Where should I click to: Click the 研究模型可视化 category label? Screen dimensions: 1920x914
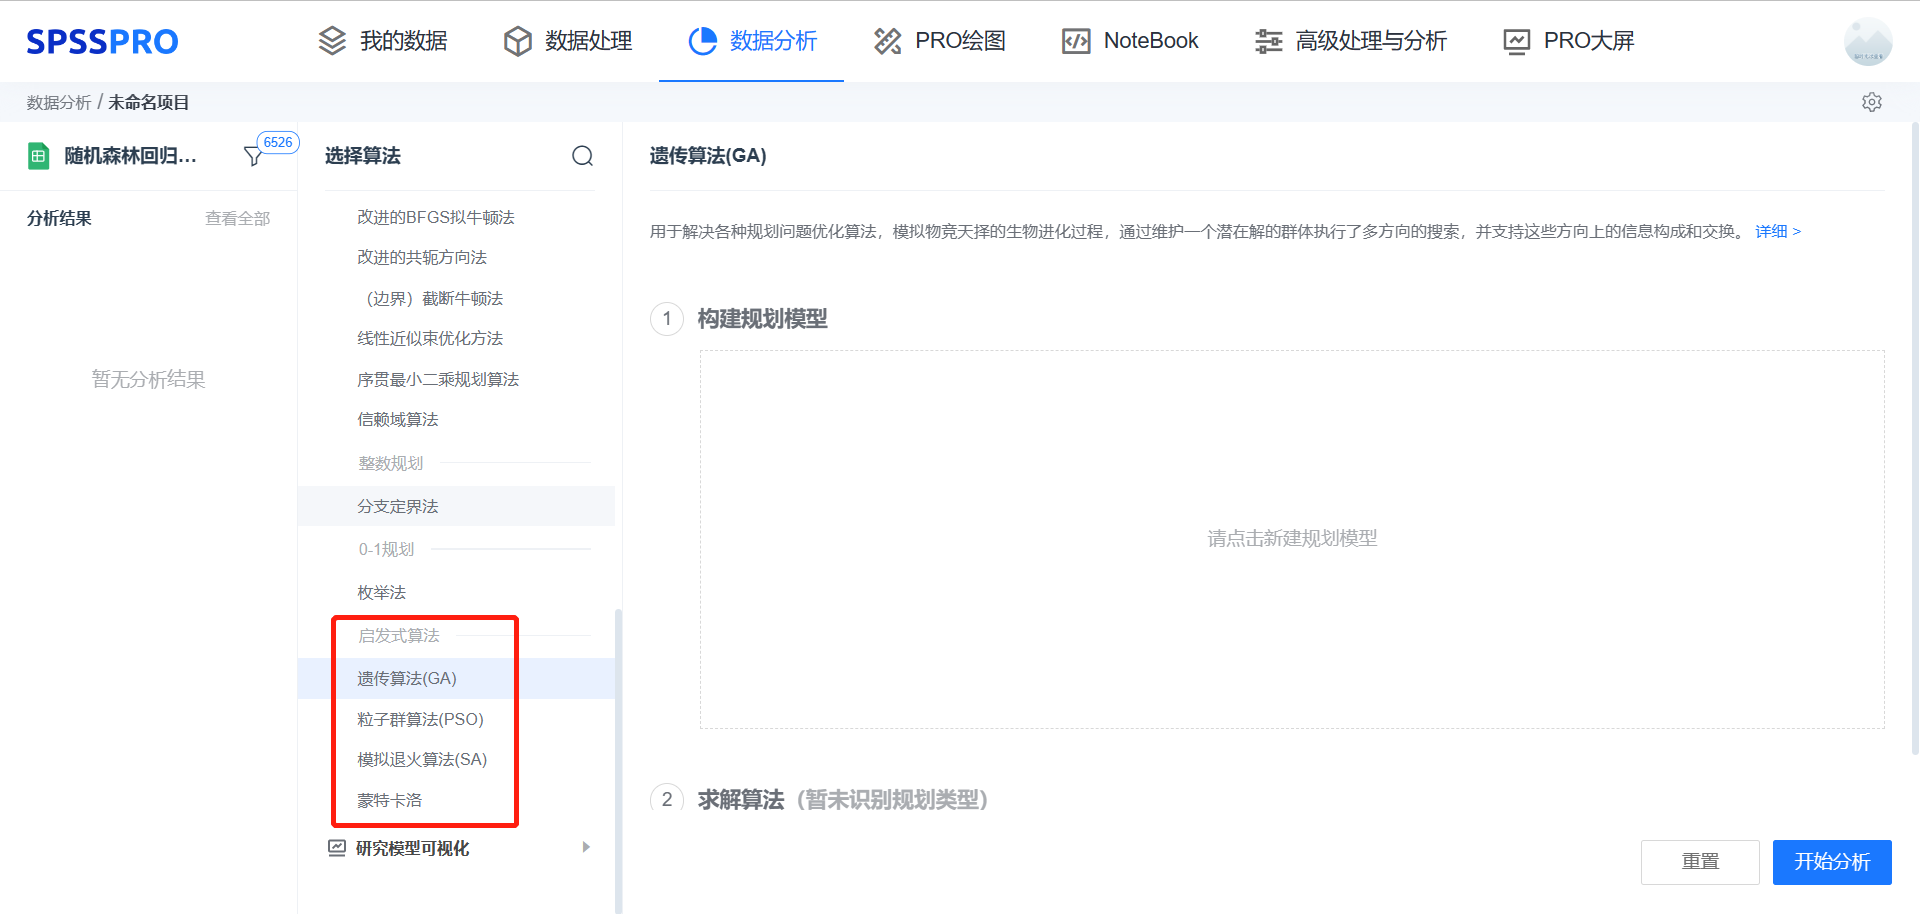tap(412, 848)
